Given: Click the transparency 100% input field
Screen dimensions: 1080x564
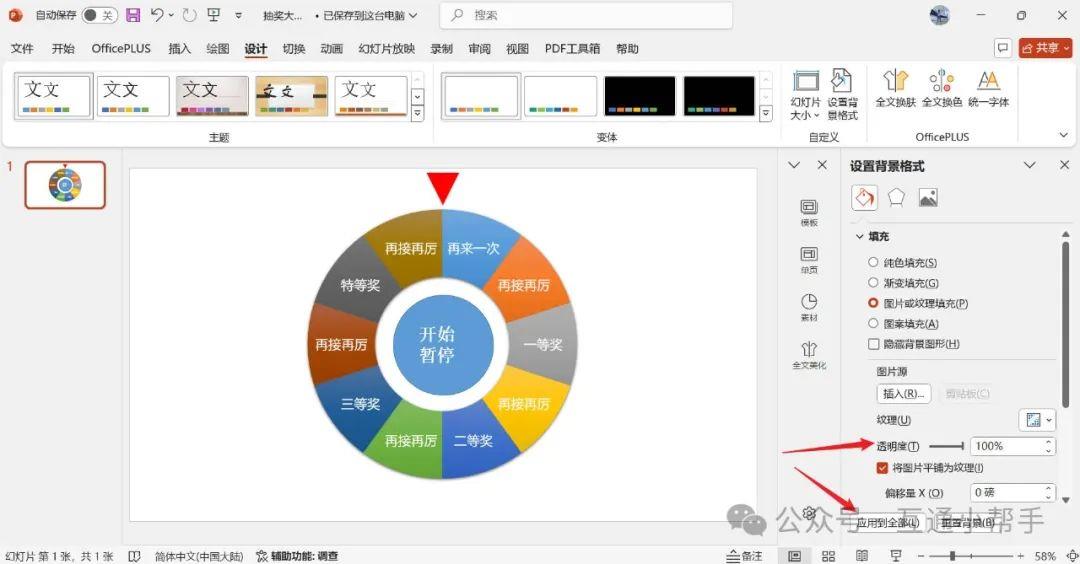Looking at the screenshot, I should click(1006, 446).
